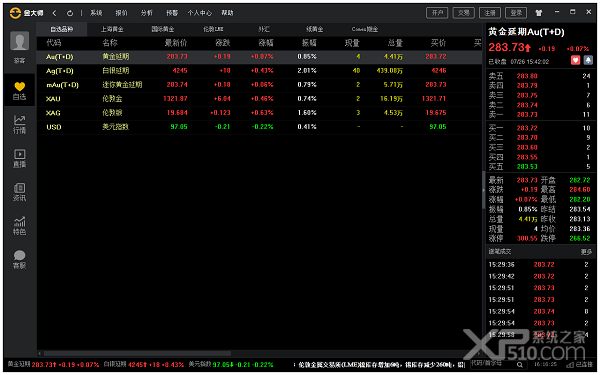Open the 分析 menu
Image resolution: width=600 pixels, height=375 pixels.
[x=147, y=13]
